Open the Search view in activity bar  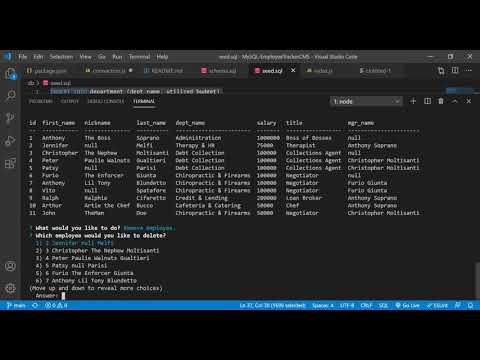coord(11,96)
